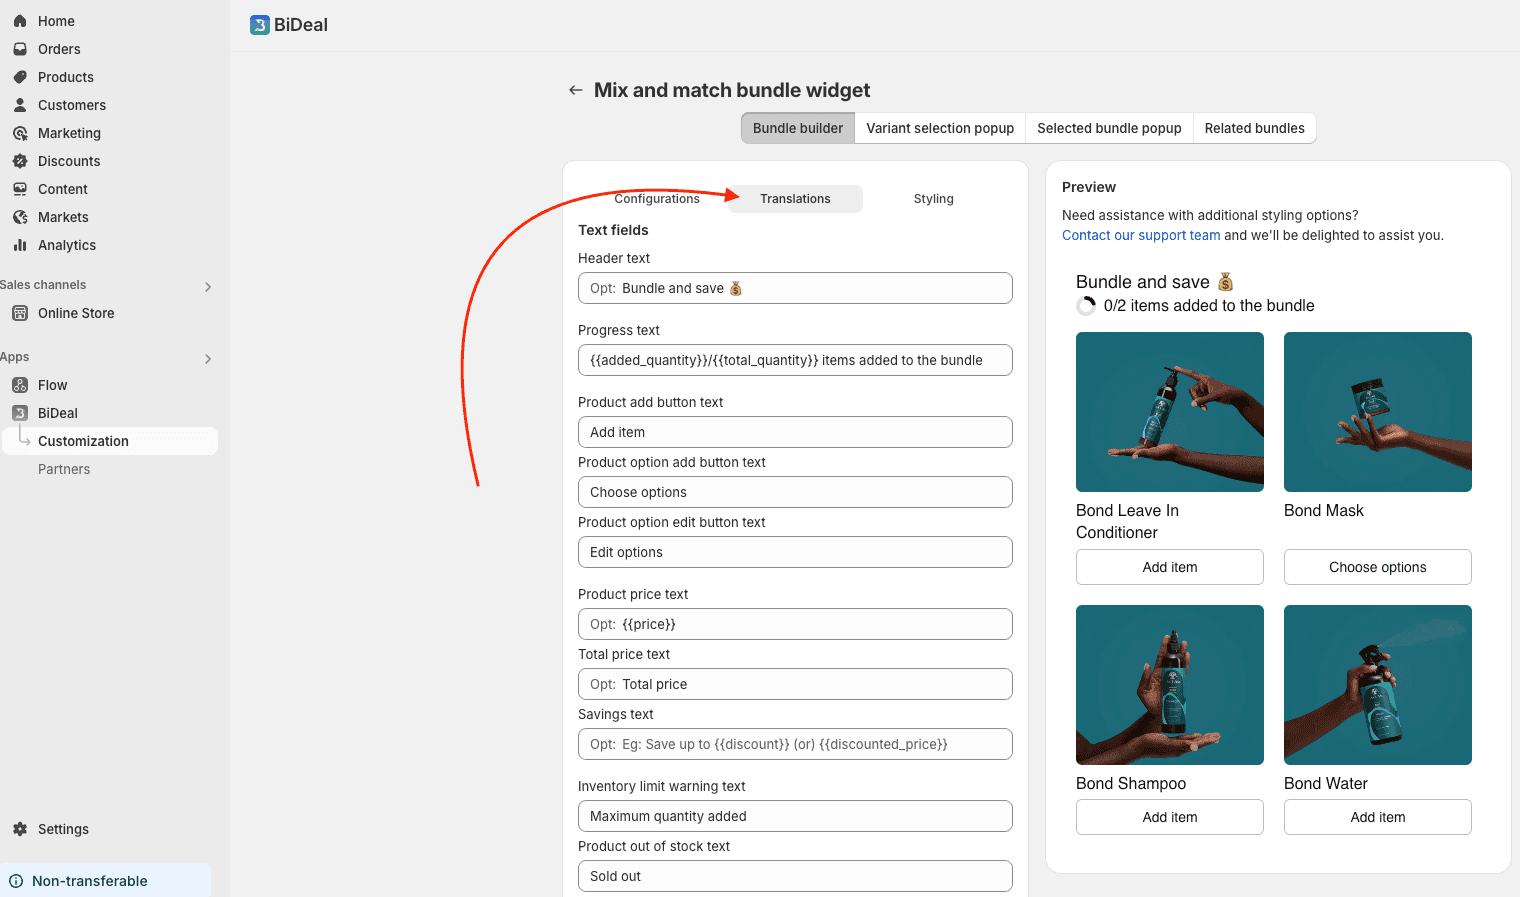Click the Online Store icon
Image resolution: width=1520 pixels, height=897 pixels.
(20, 313)
